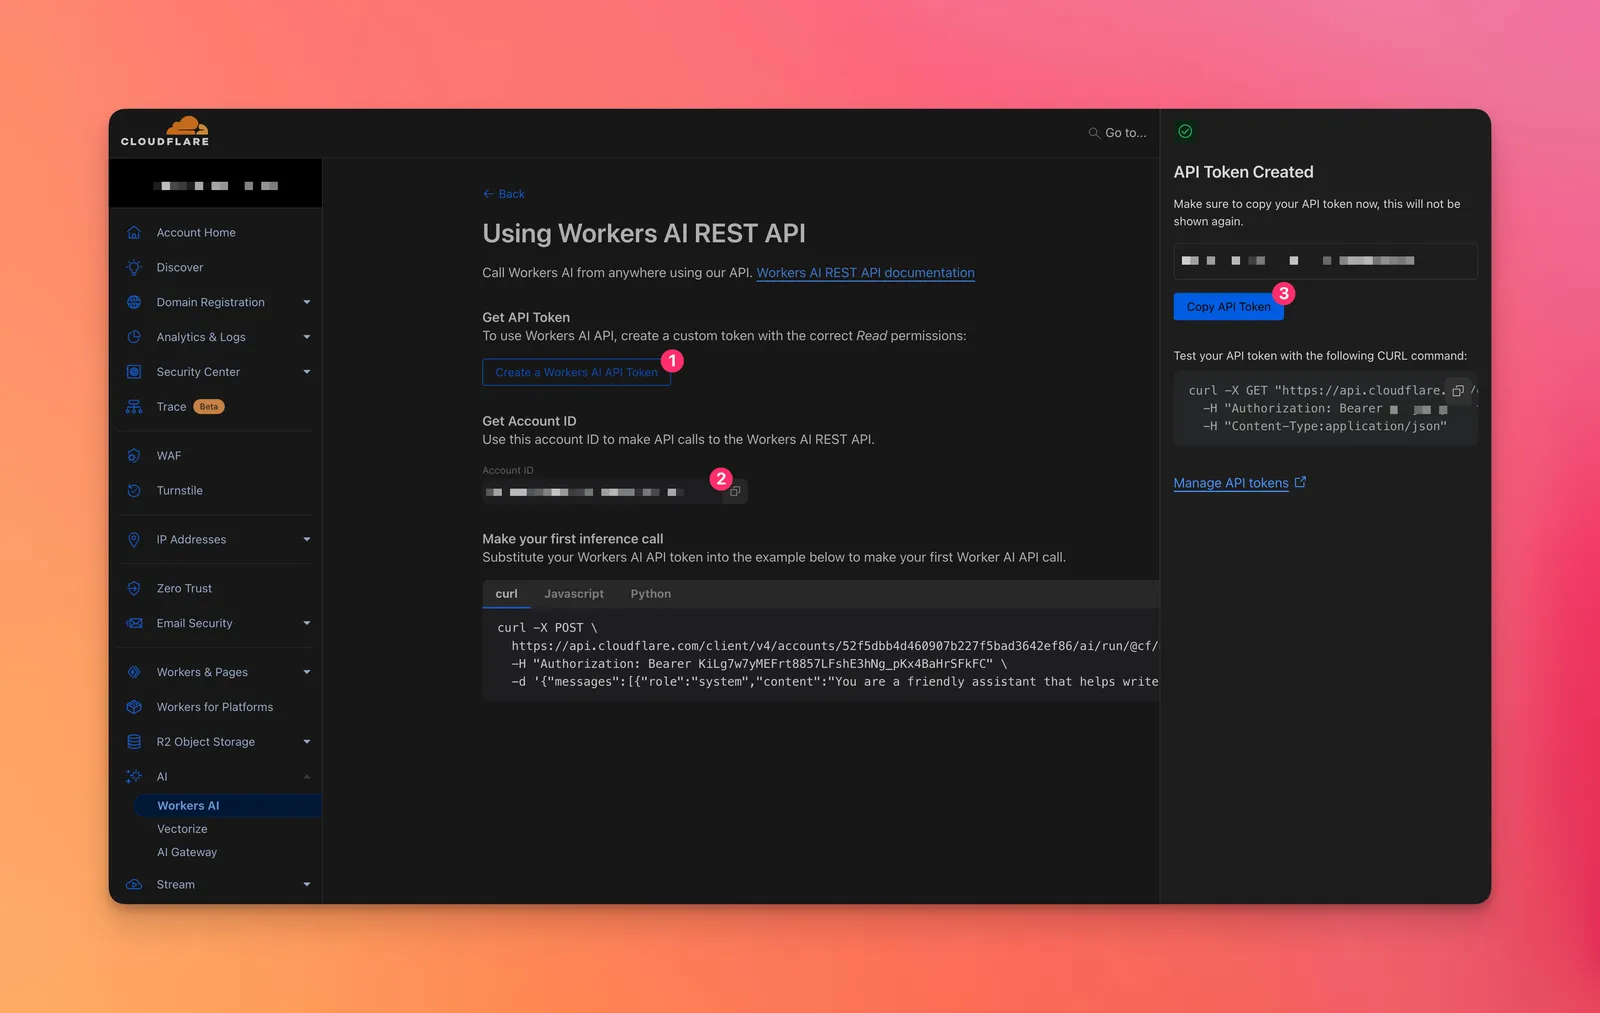This screenshot has height=1013, width=1600.
Task: Copy the CURL command via its copy icon
Action: 1457,391
